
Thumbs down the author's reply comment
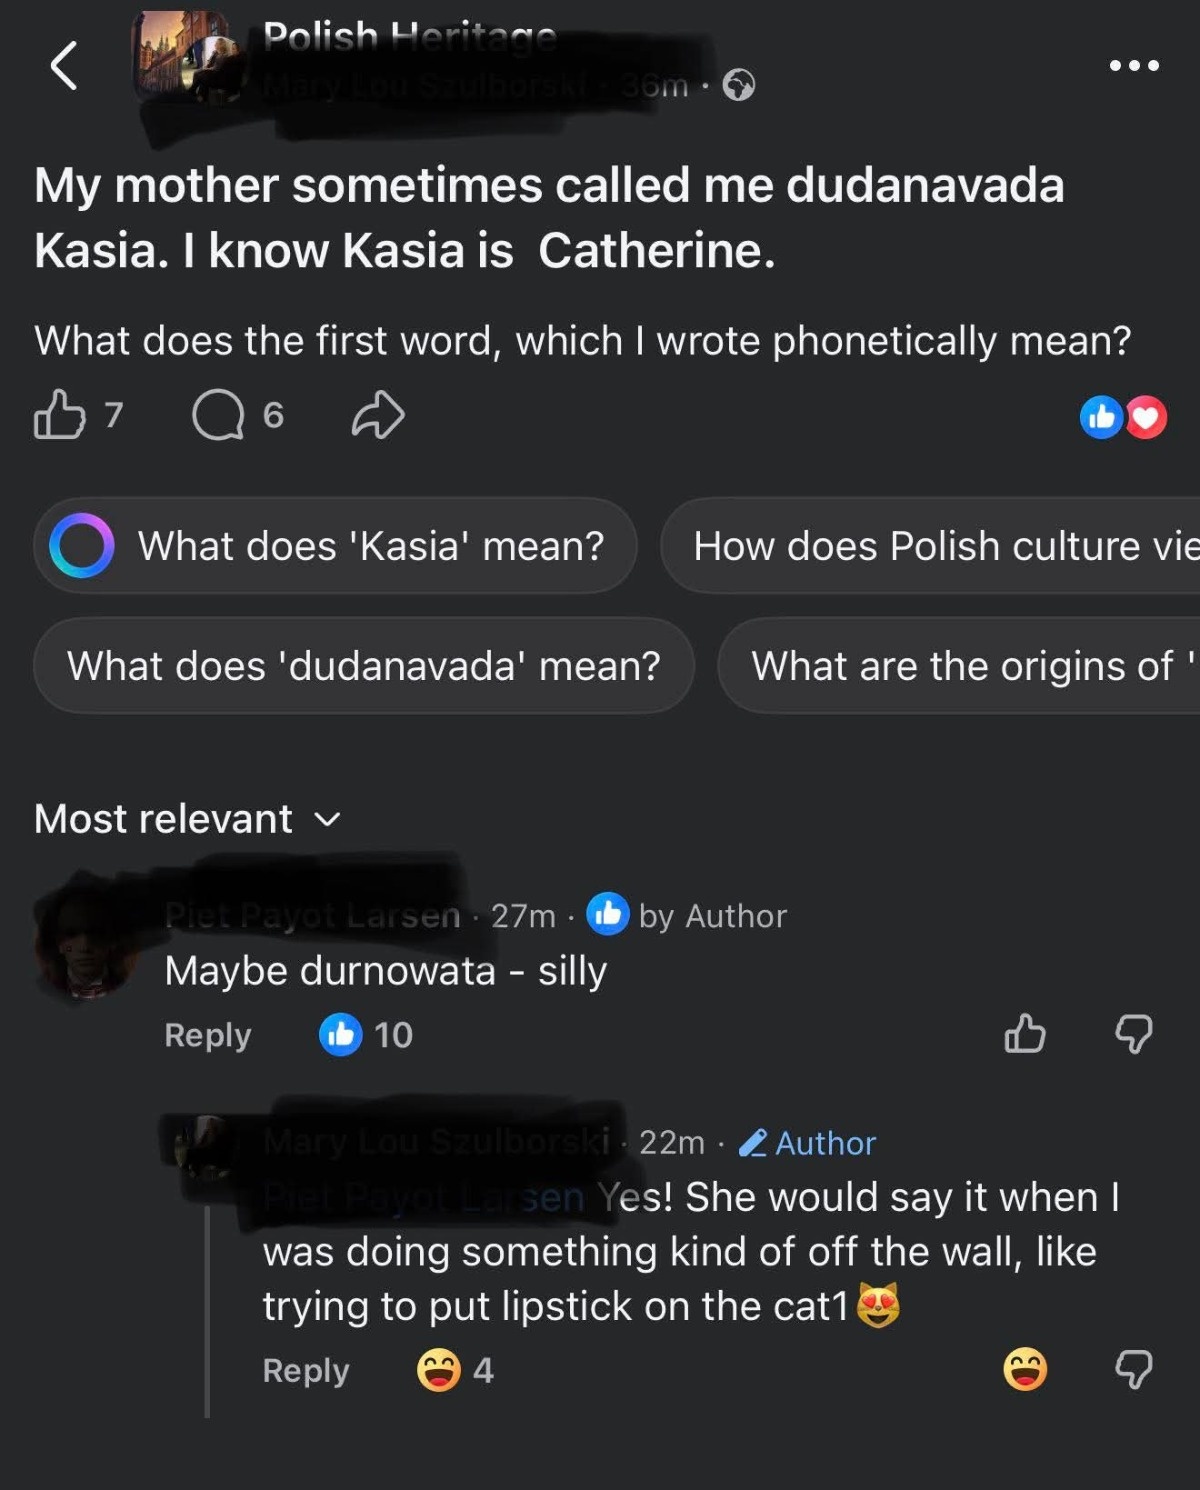(1134, 1370)
